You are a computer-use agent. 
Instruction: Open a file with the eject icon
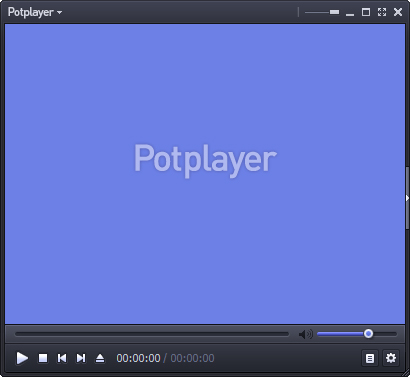[x=100, y=358]
